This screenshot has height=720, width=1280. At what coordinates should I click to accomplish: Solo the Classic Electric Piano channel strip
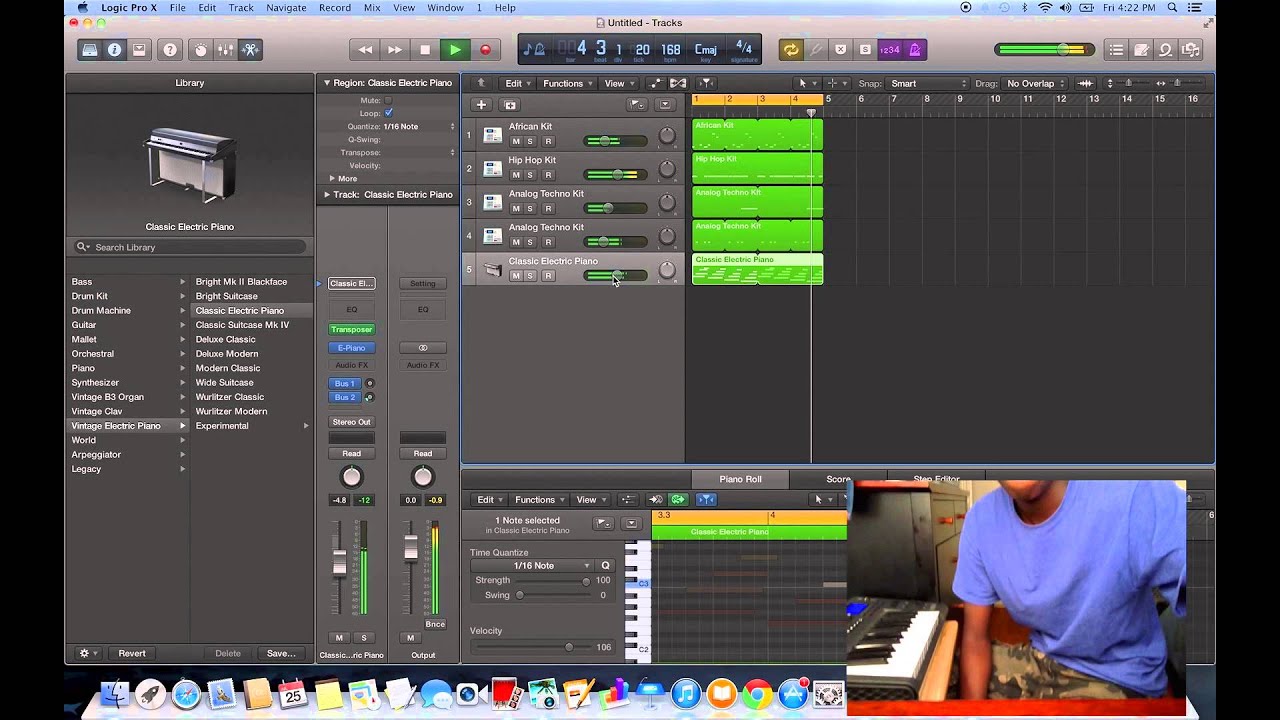(x=364, y=638)
